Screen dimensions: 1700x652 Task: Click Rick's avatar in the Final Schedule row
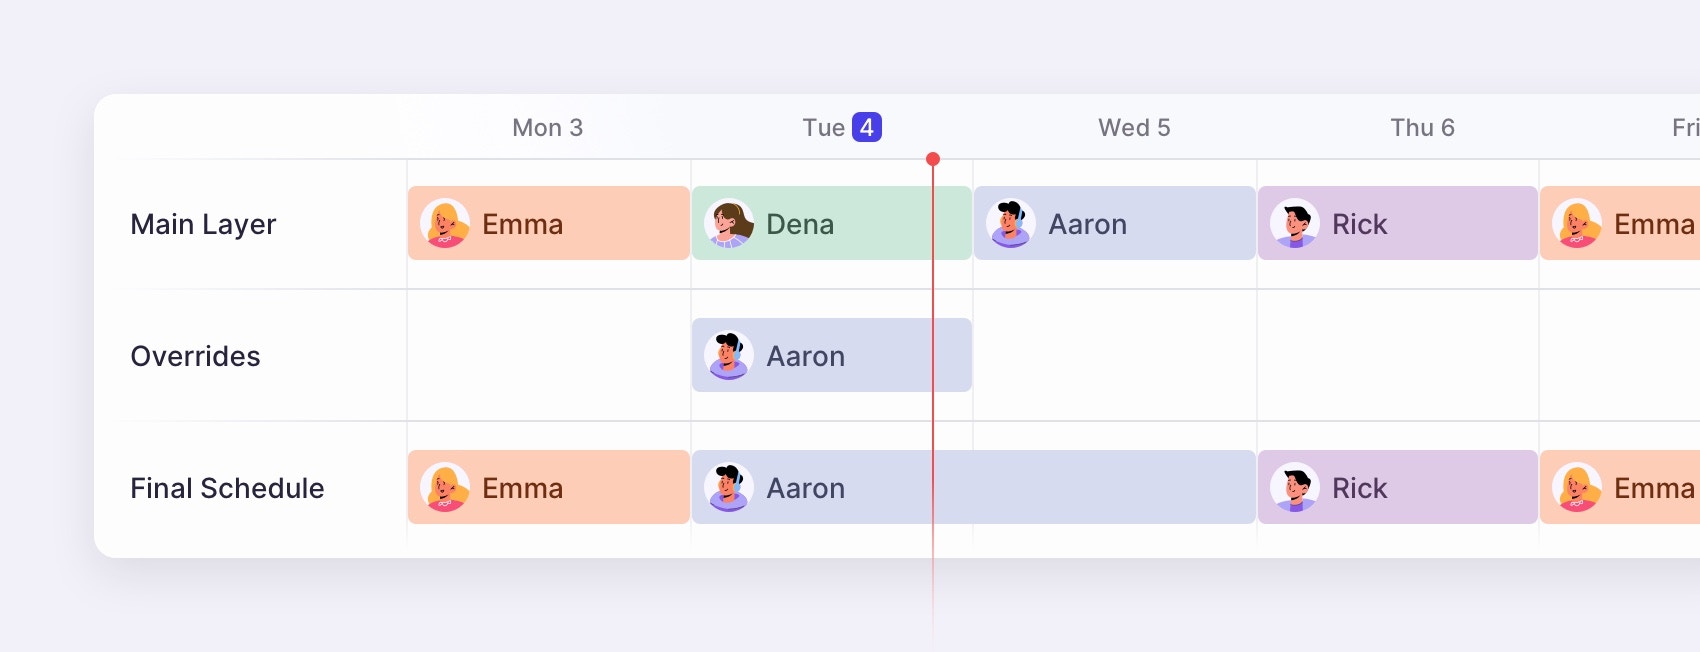coord(1295,487)
